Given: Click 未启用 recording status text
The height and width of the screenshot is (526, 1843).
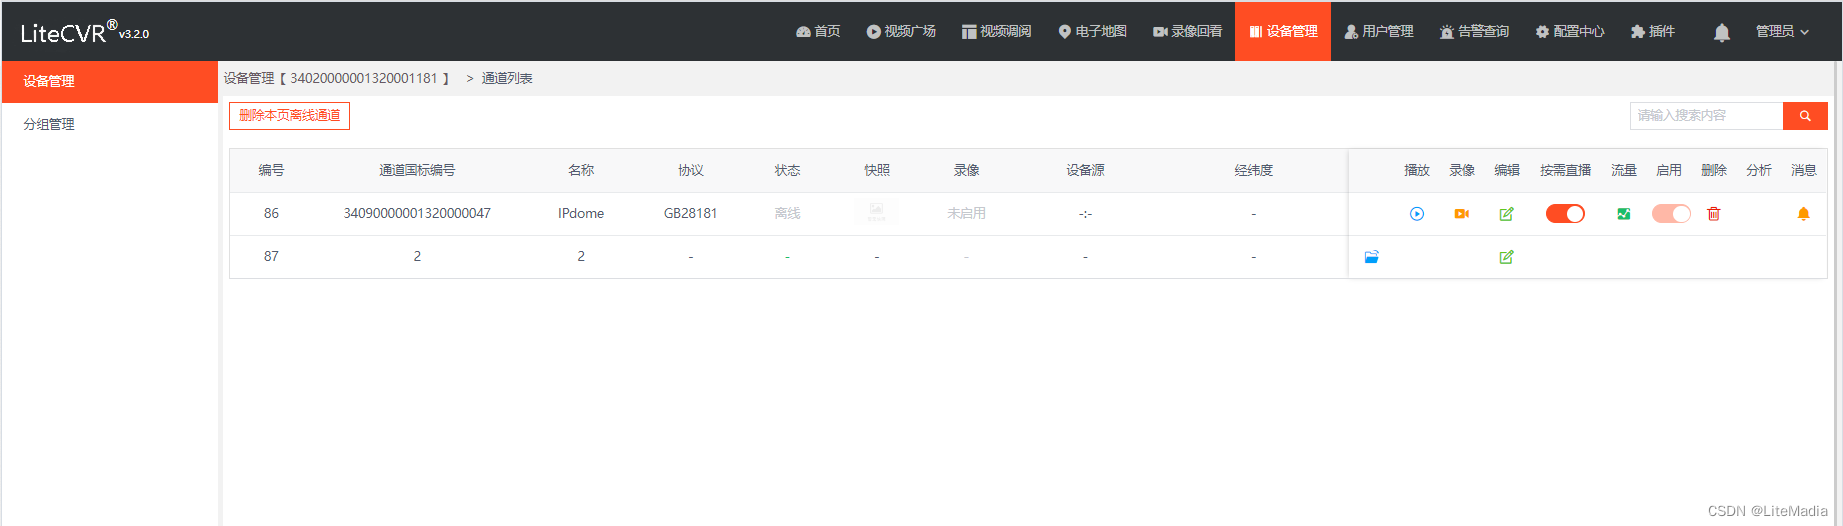Looking at the screenshot, I should coord(966,214).
